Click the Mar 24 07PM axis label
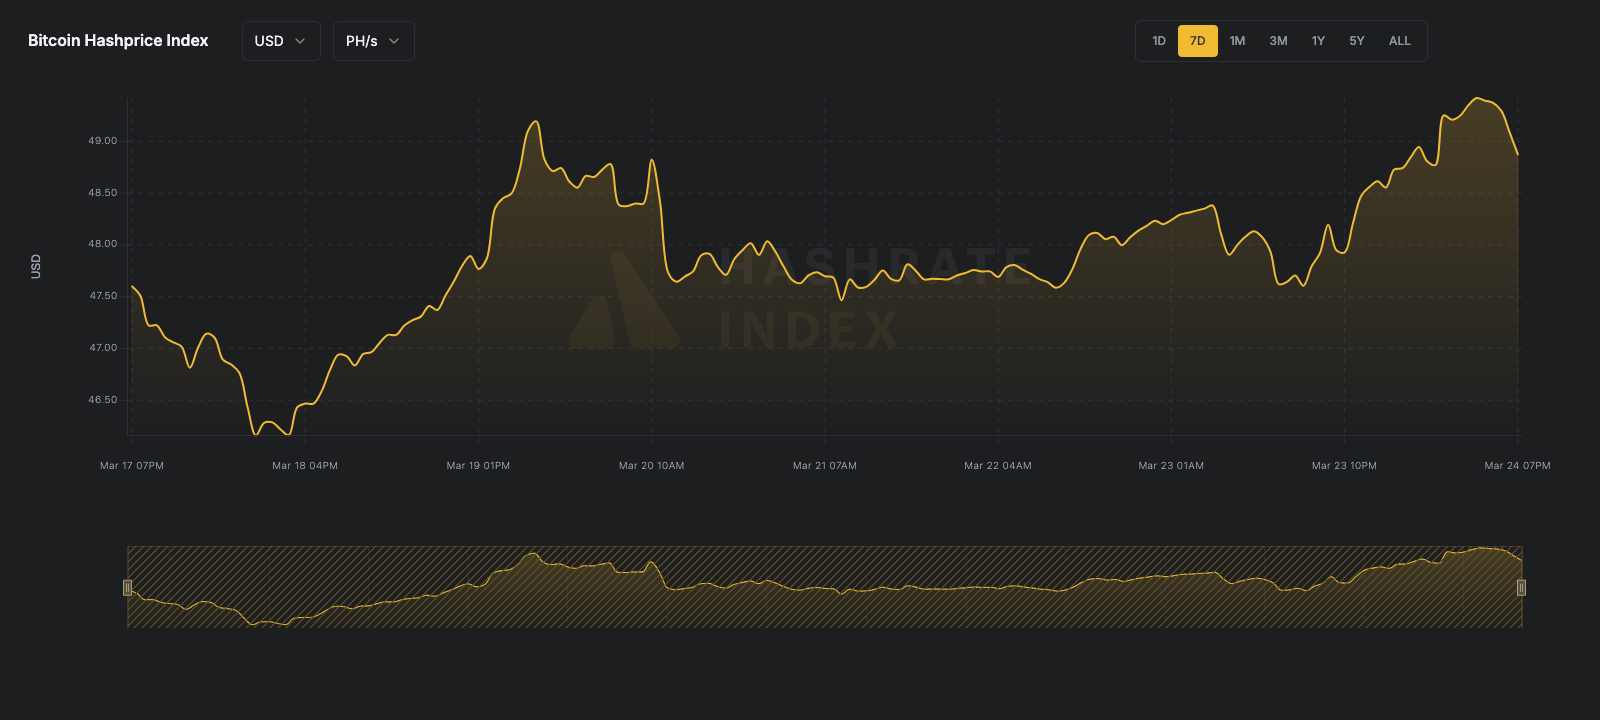Screen dimensions: 1600x720 point(1518,466)
